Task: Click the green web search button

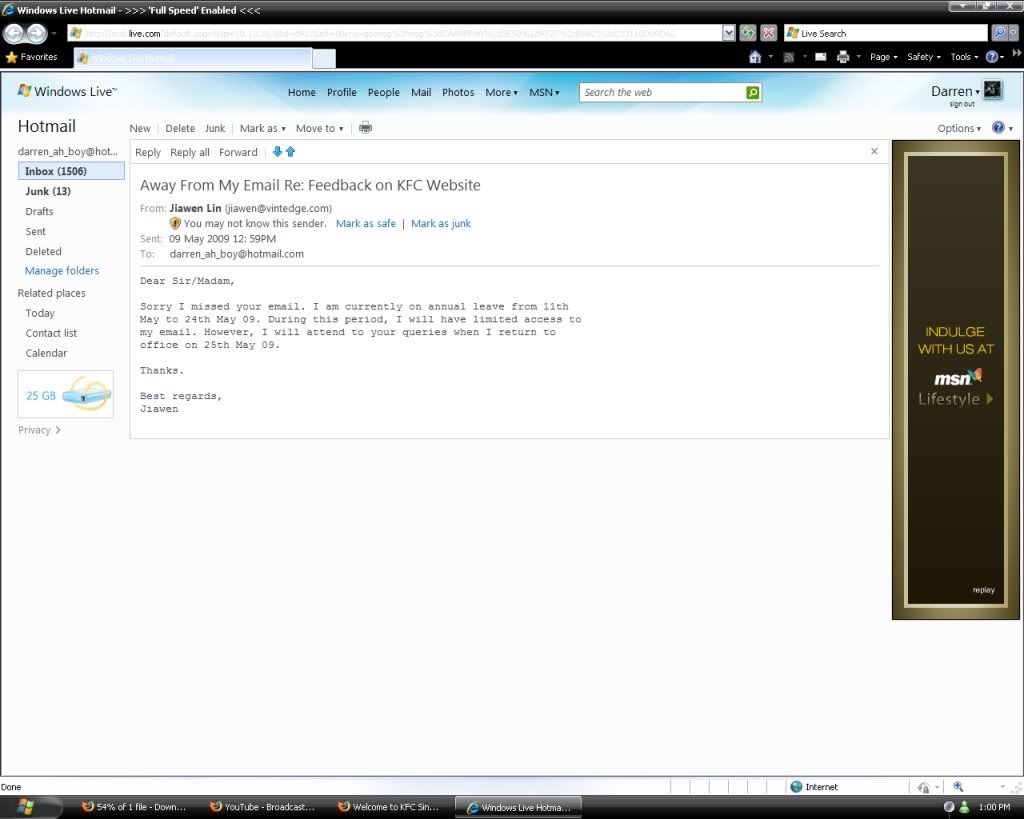Action: (x=753, y=92)
